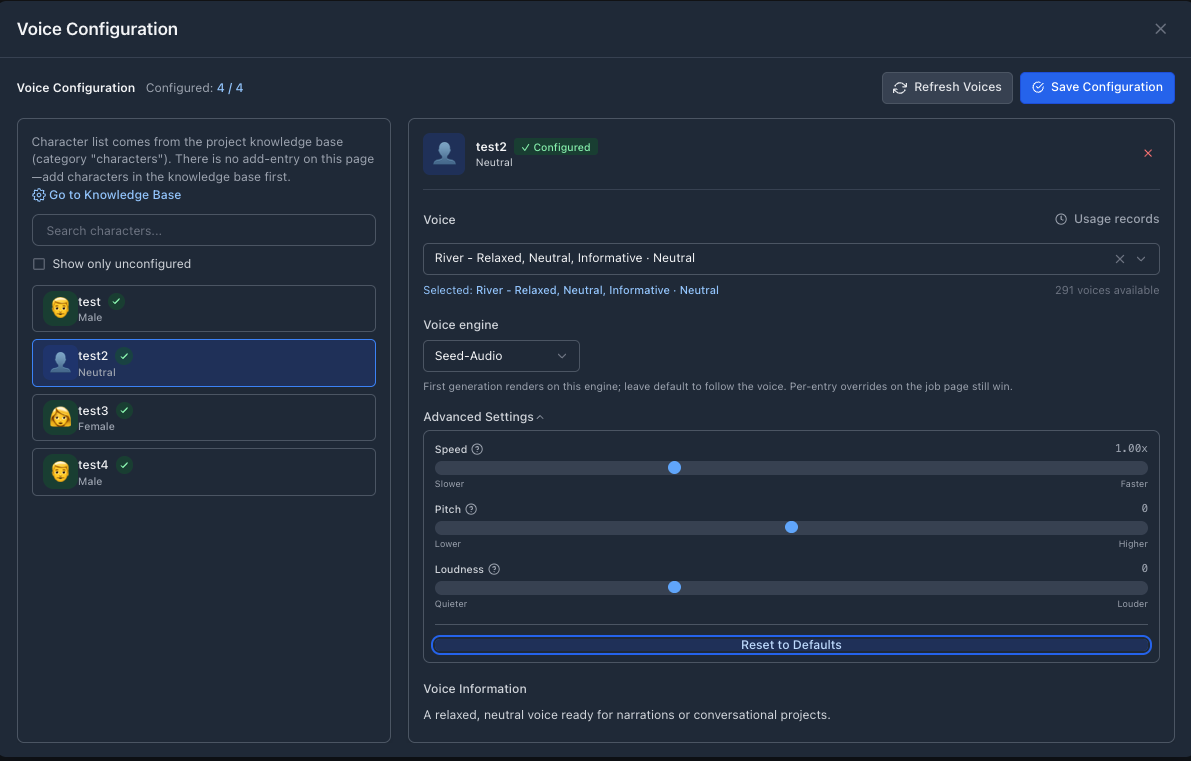
Task: Select the test2 character avatar in list
Action: coord(60,362)
